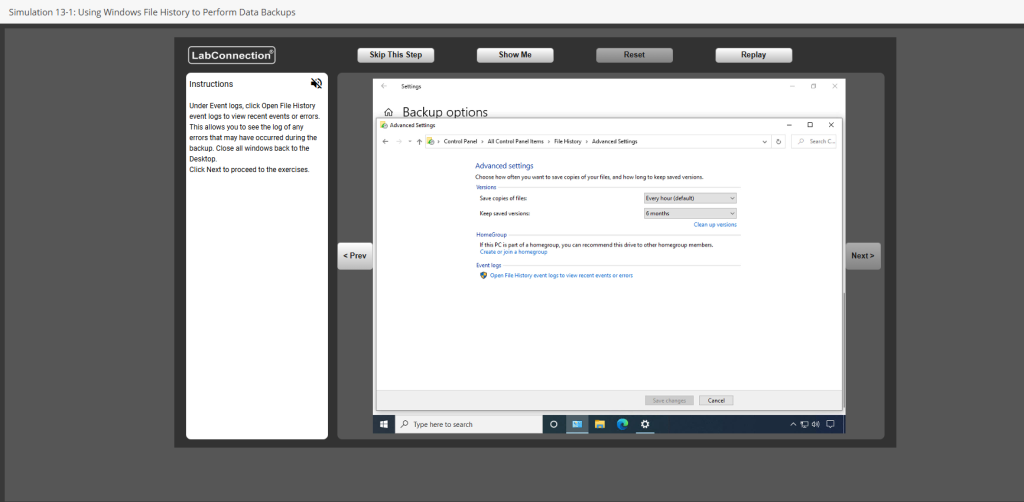
Task: Open File Explorer from the taskbar
Action: click(599, 424)
